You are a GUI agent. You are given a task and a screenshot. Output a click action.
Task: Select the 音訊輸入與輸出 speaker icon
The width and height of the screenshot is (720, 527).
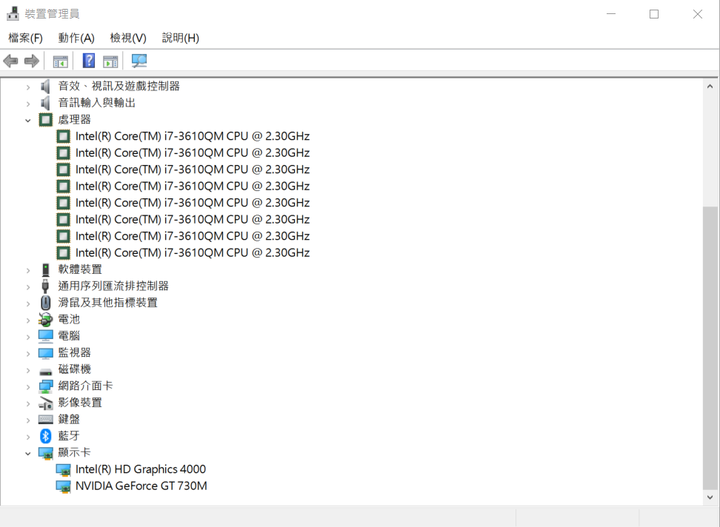click(x=45, y=103)
